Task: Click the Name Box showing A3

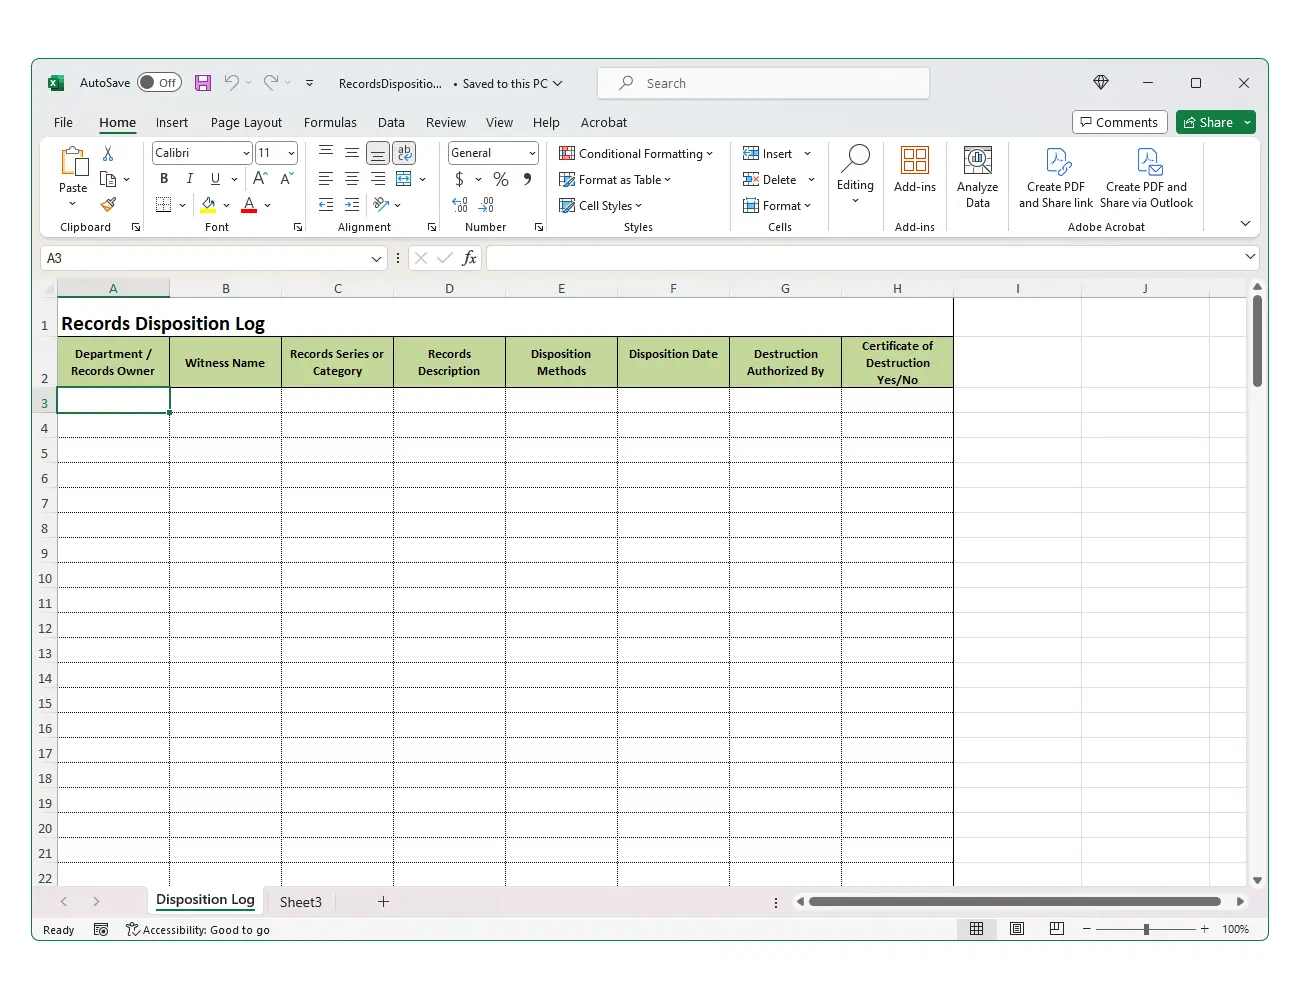Action: (205, 258)
